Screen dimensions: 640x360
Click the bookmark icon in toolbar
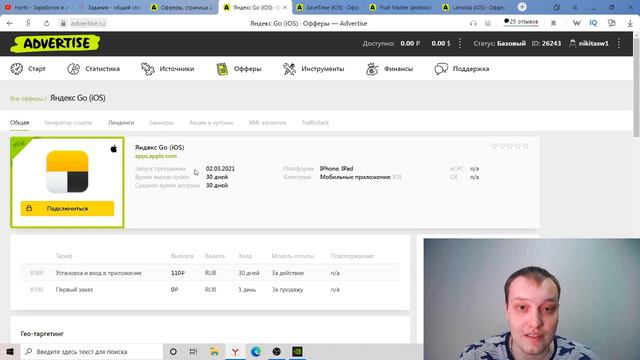(x=553, y=23)
